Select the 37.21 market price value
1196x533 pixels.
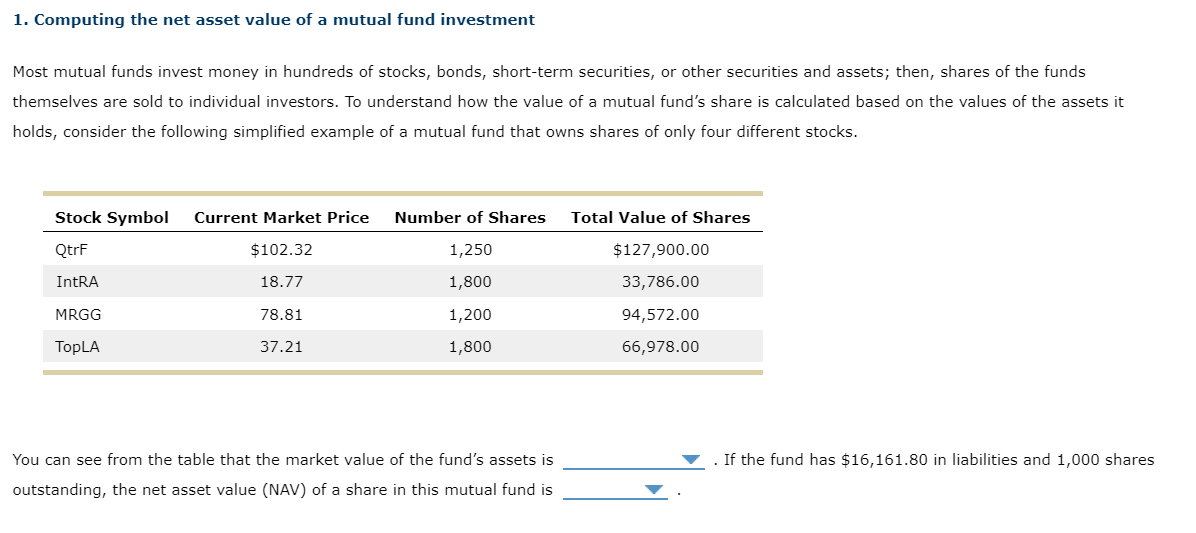pyautogui.click(x=281, y=347)
